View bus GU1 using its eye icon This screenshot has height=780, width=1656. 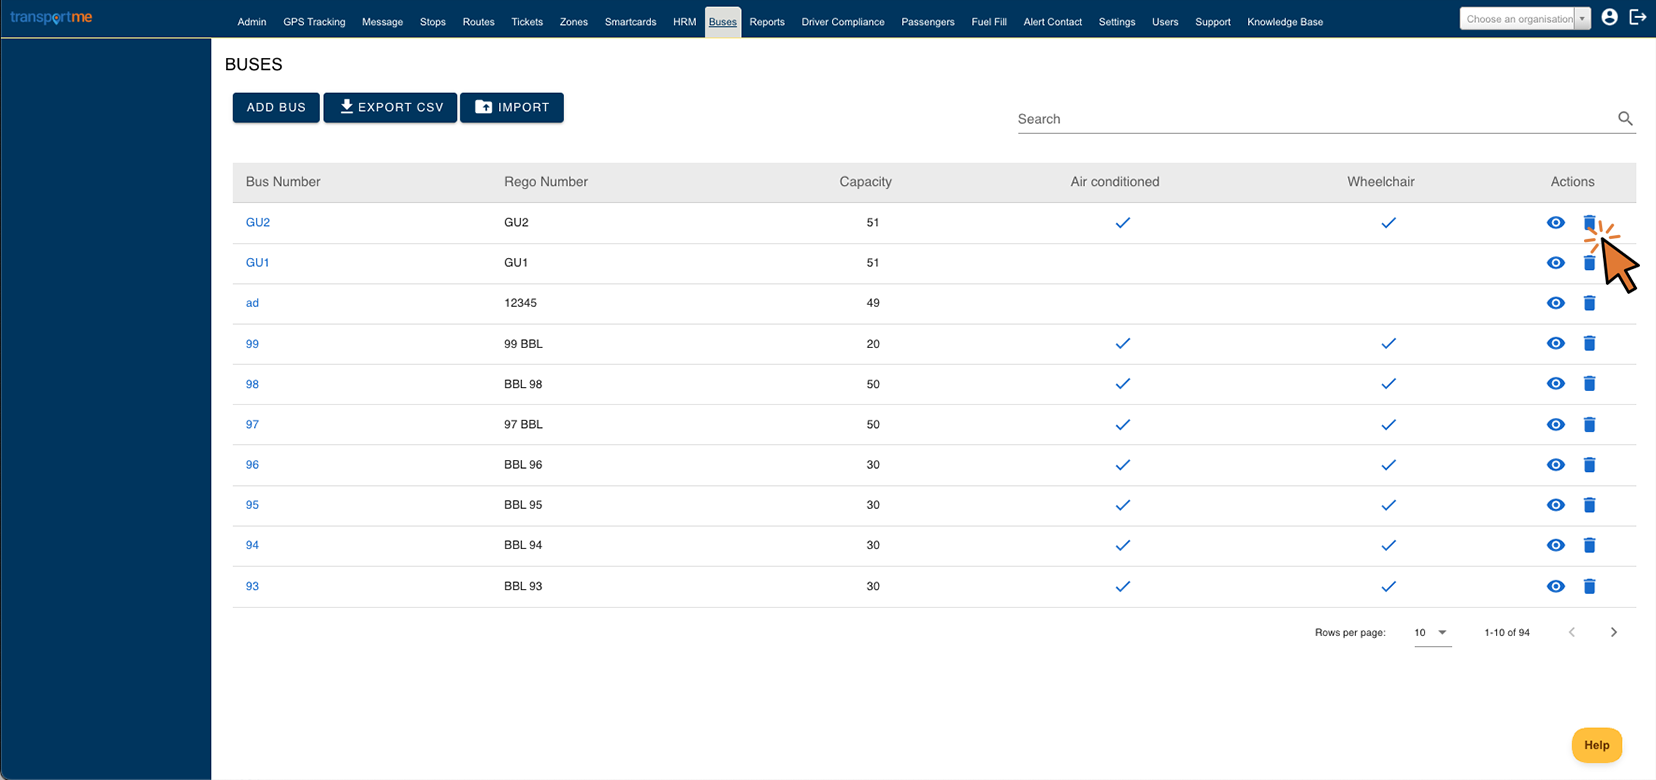click(1555, 263)
